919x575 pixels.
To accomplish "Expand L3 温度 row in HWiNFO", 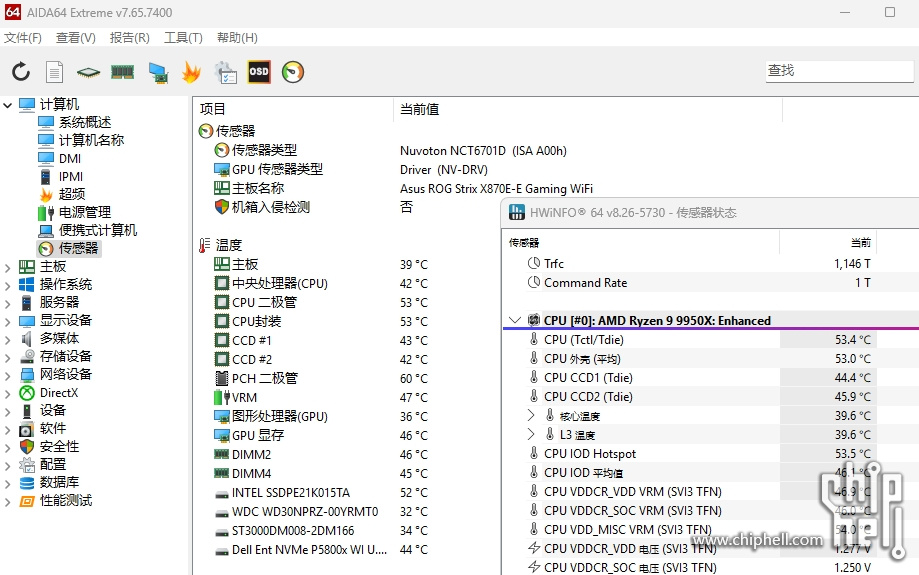I will pyautogui.click(x=531, y=434).
